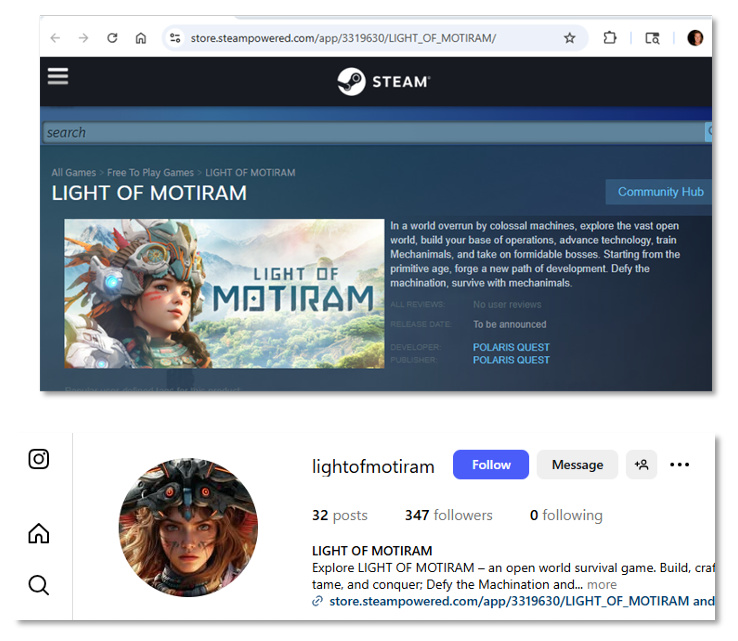Click the Instagram logo icon
The image size is (738, 641).
pyautogui.click(x=39, y=459)
